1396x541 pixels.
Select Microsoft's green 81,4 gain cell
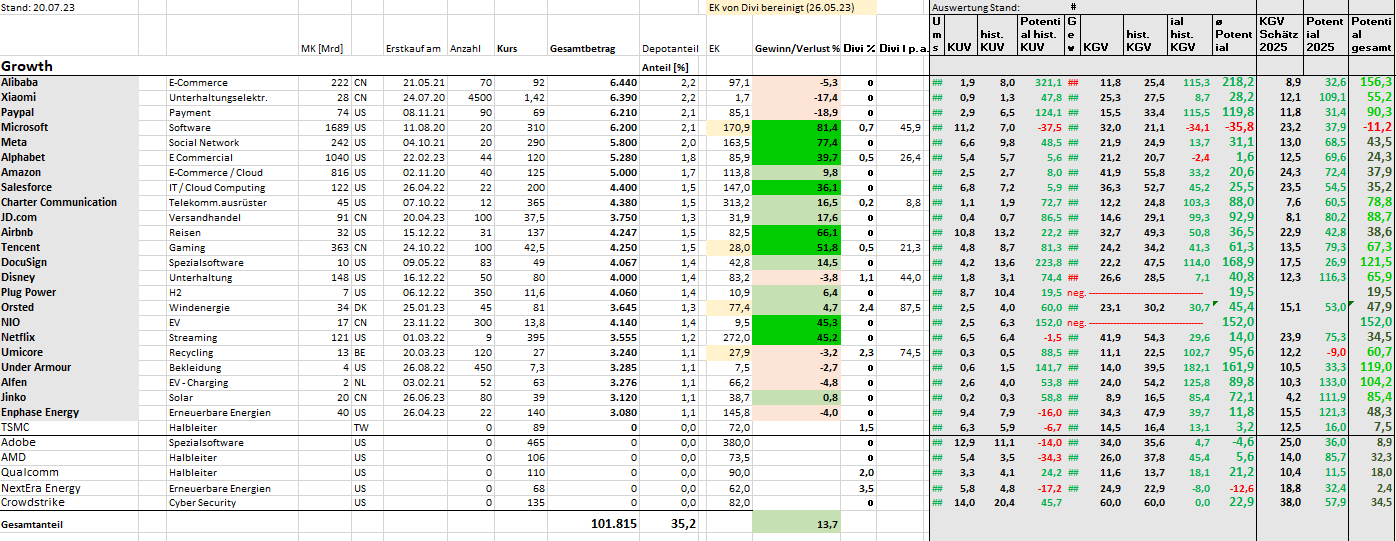coord(796,127)
